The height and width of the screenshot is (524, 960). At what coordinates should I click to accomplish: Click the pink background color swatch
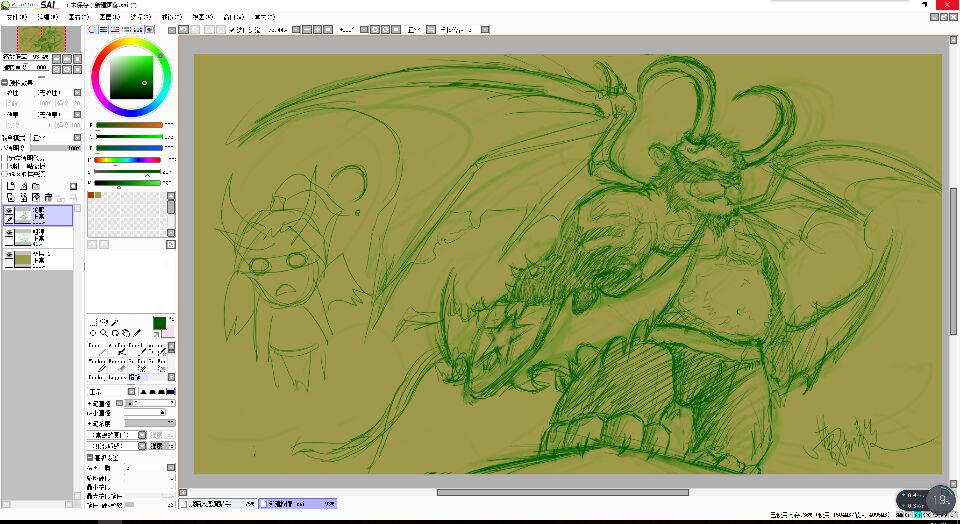169,331
